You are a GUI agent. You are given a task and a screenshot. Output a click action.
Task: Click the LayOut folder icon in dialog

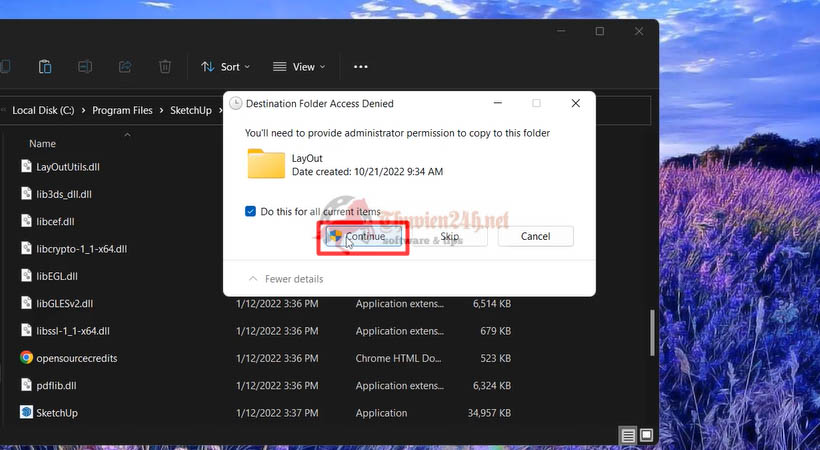[x=266, y=164]
